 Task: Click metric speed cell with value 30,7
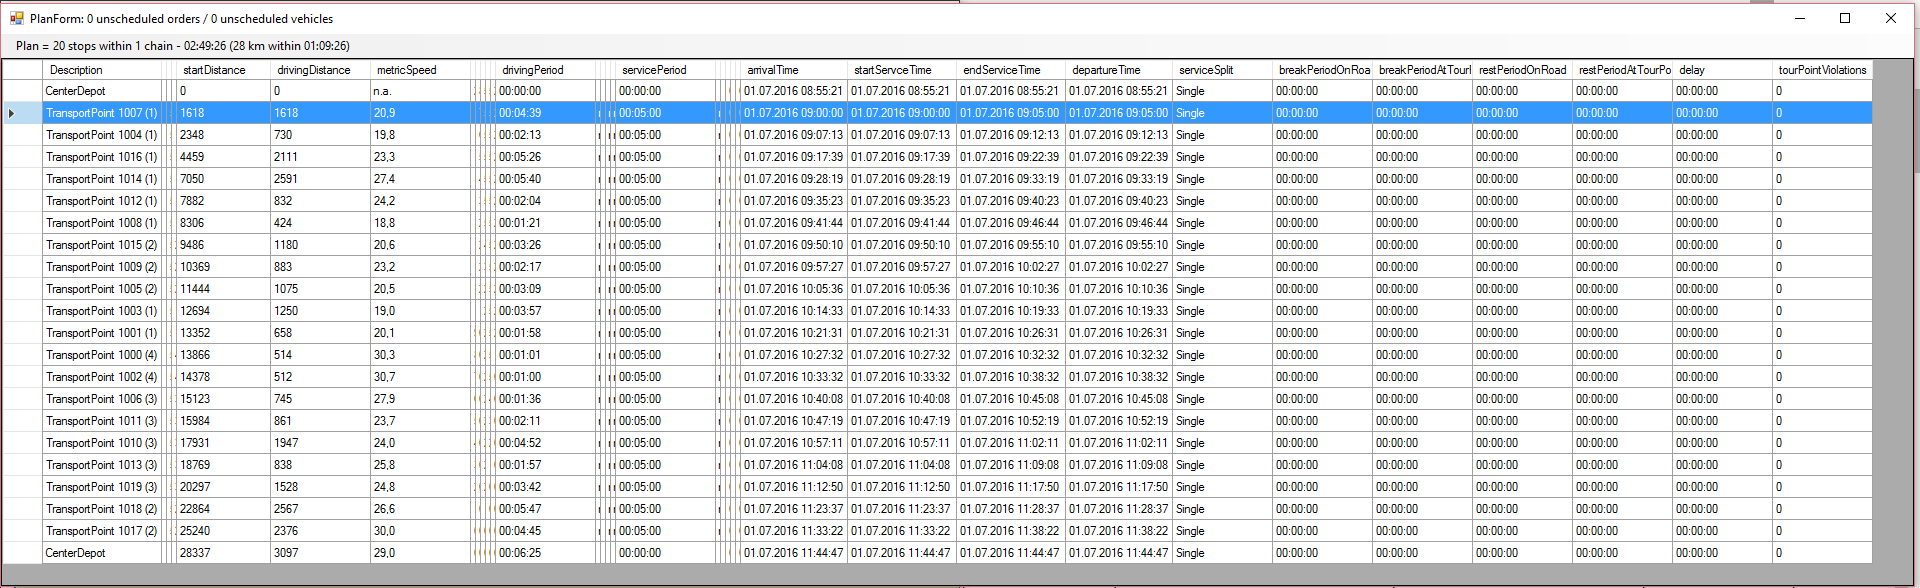pos(385,377)
